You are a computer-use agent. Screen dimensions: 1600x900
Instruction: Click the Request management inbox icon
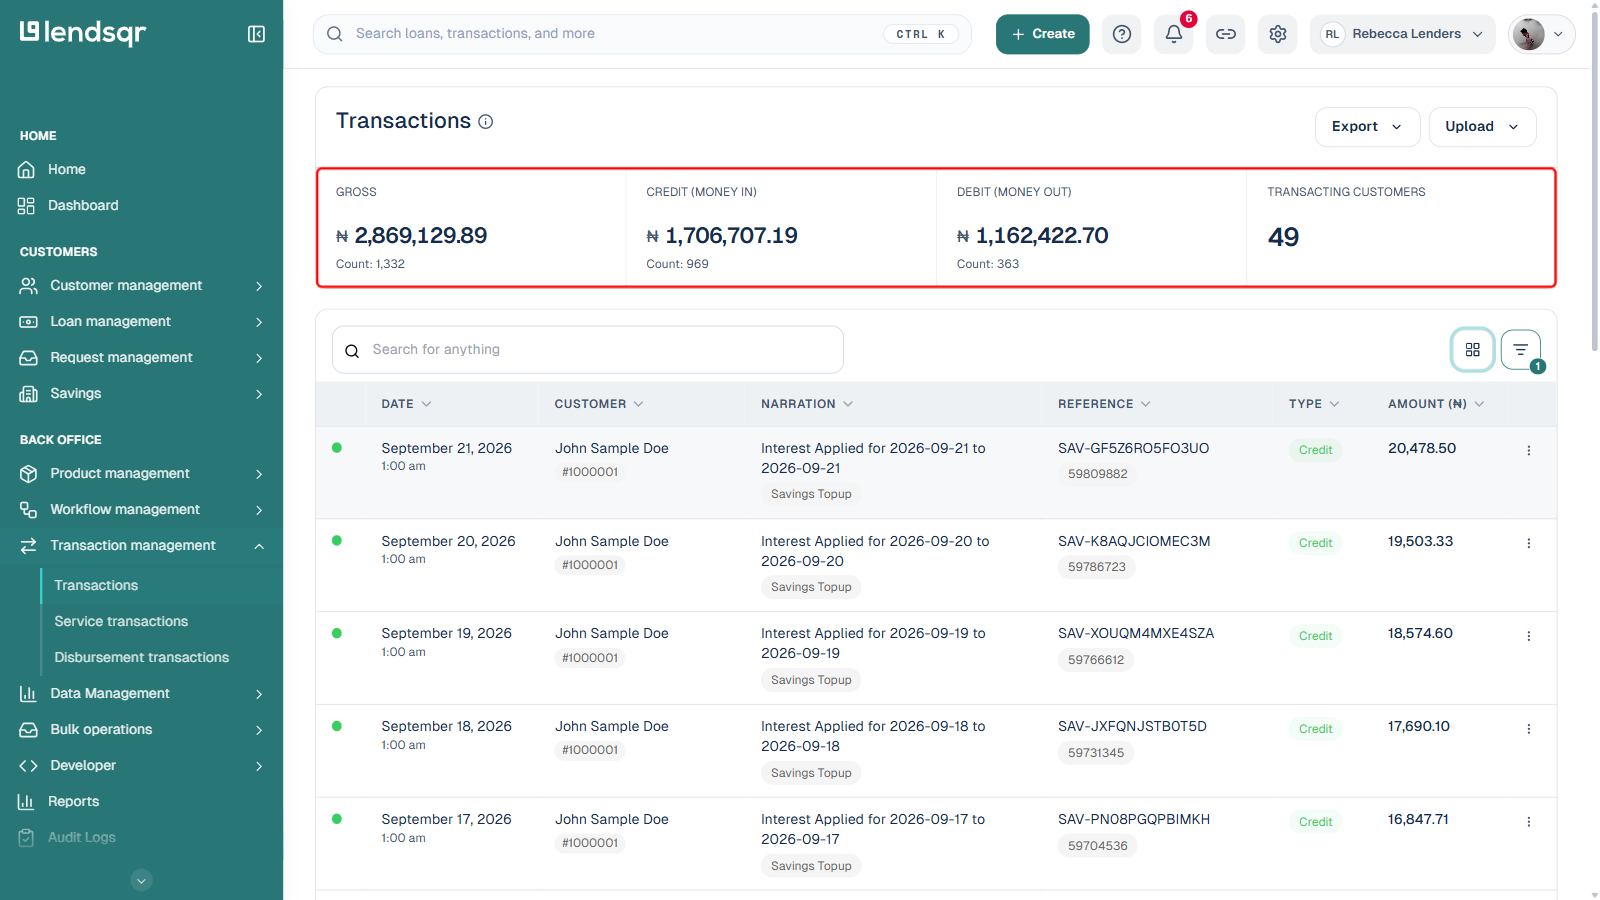[x=29, y=358]
